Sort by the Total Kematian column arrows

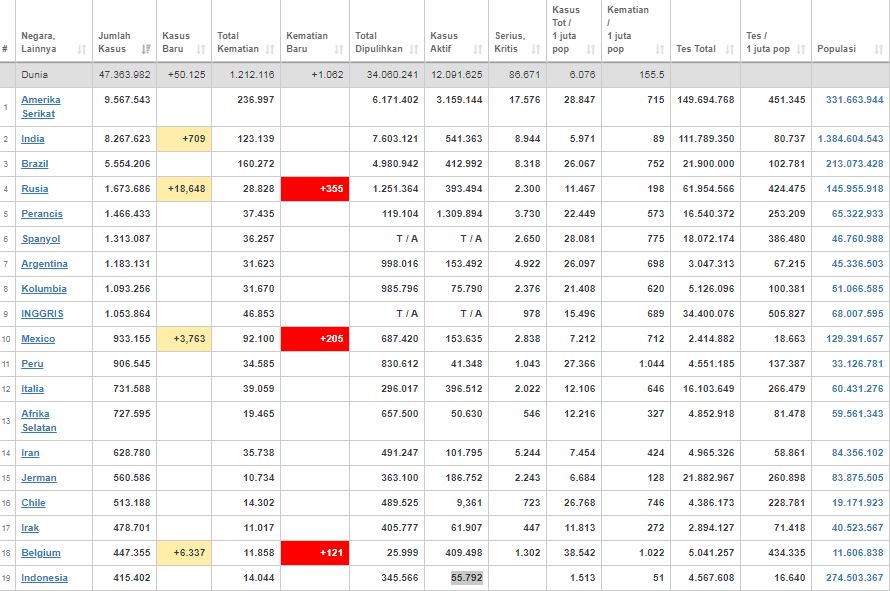pyautogui.click(x=270, y=49)
